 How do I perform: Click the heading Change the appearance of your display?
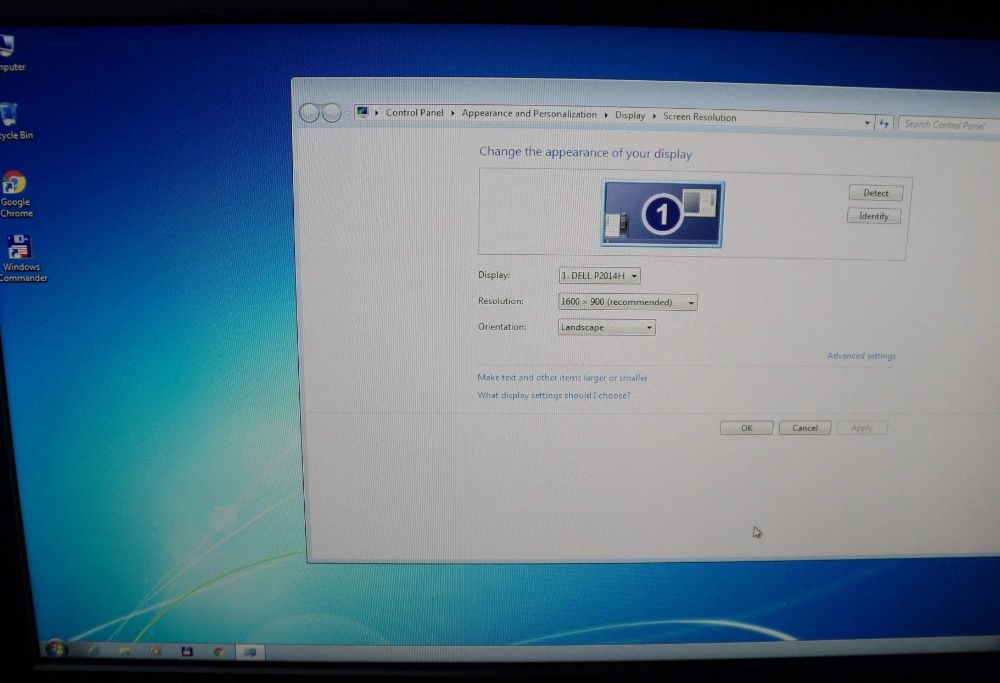(x=585, y=152)
